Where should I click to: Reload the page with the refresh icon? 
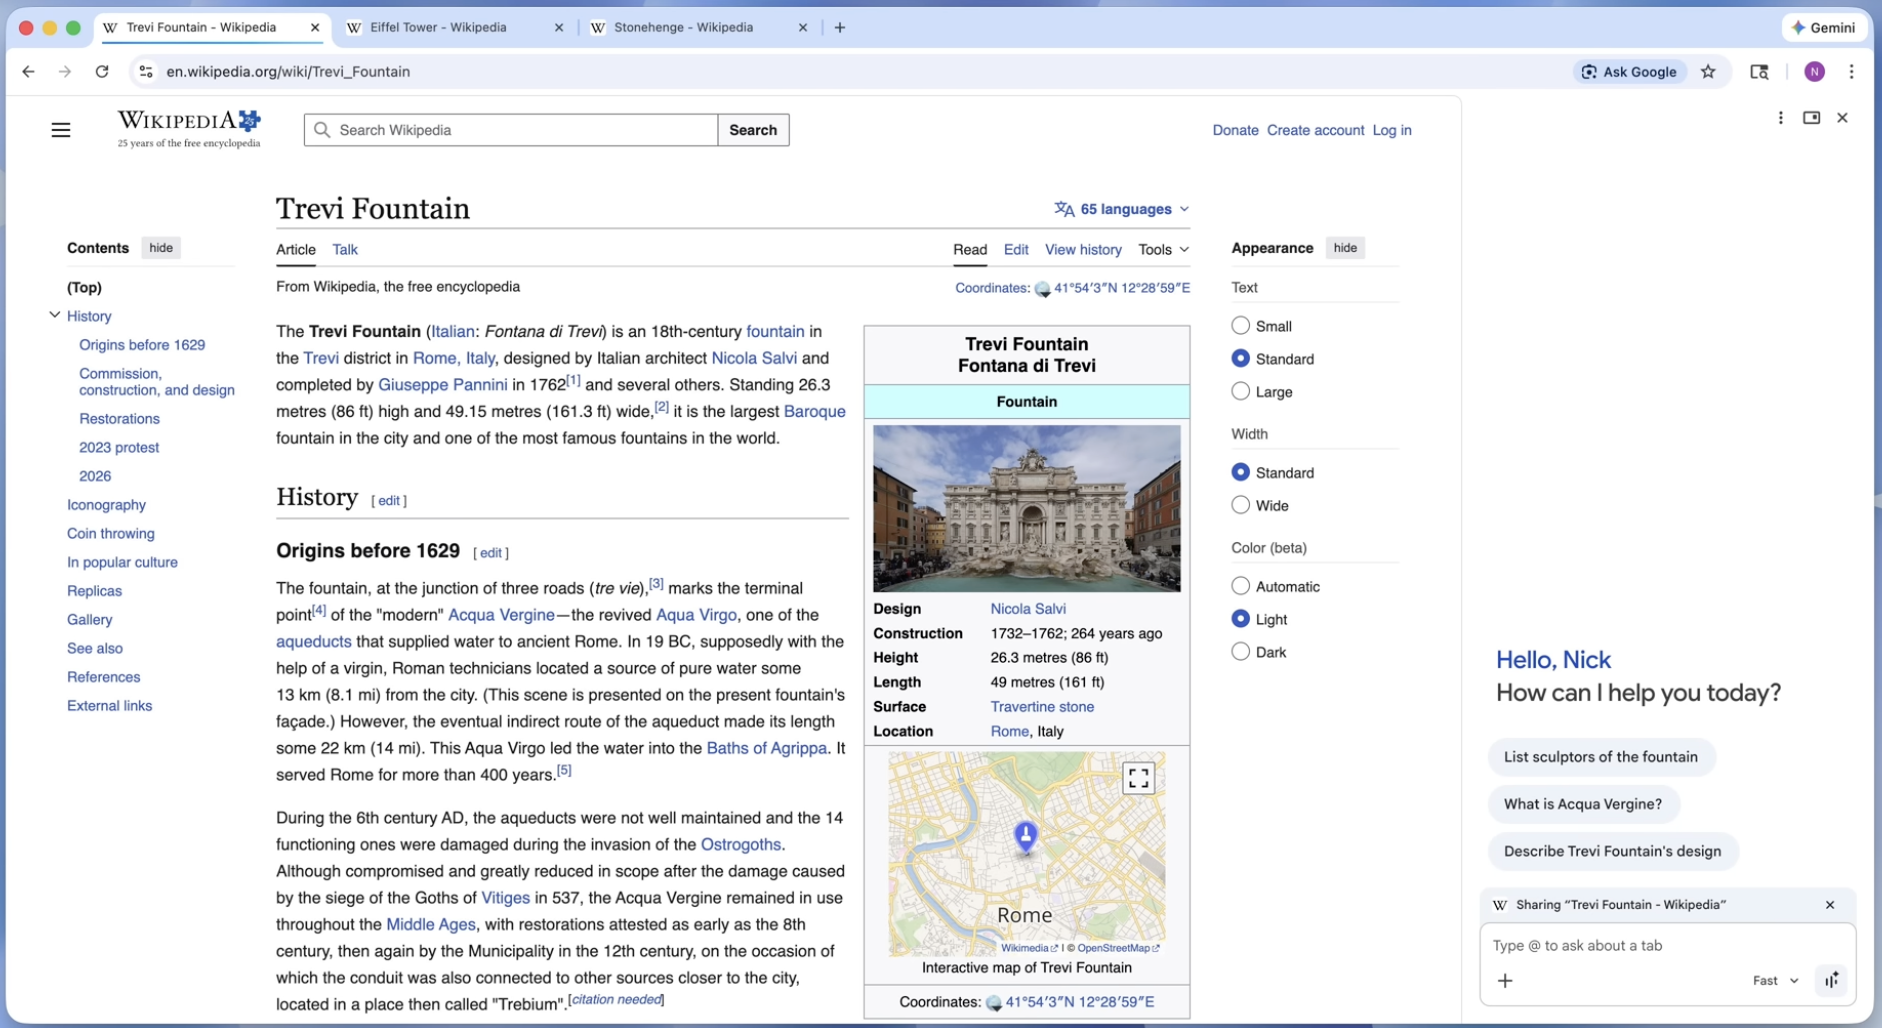(x=102, y=72)
